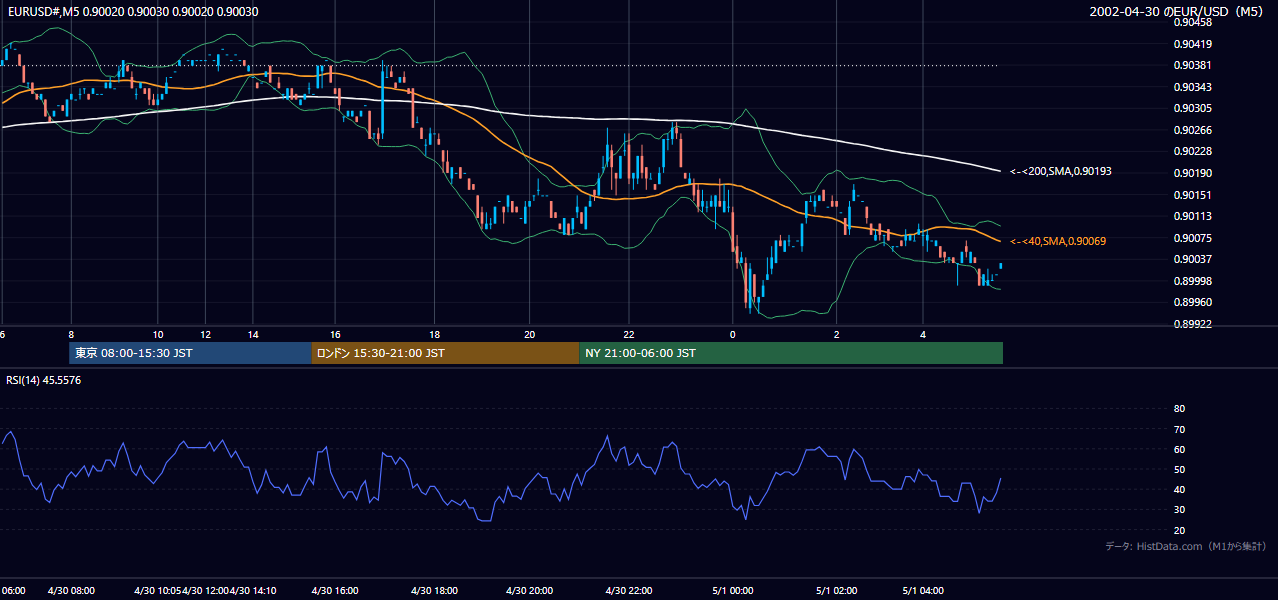Click price axis value 0.90151
Screen dimensions: 1278x600
pyautogui.click(x=1192, y=195)
